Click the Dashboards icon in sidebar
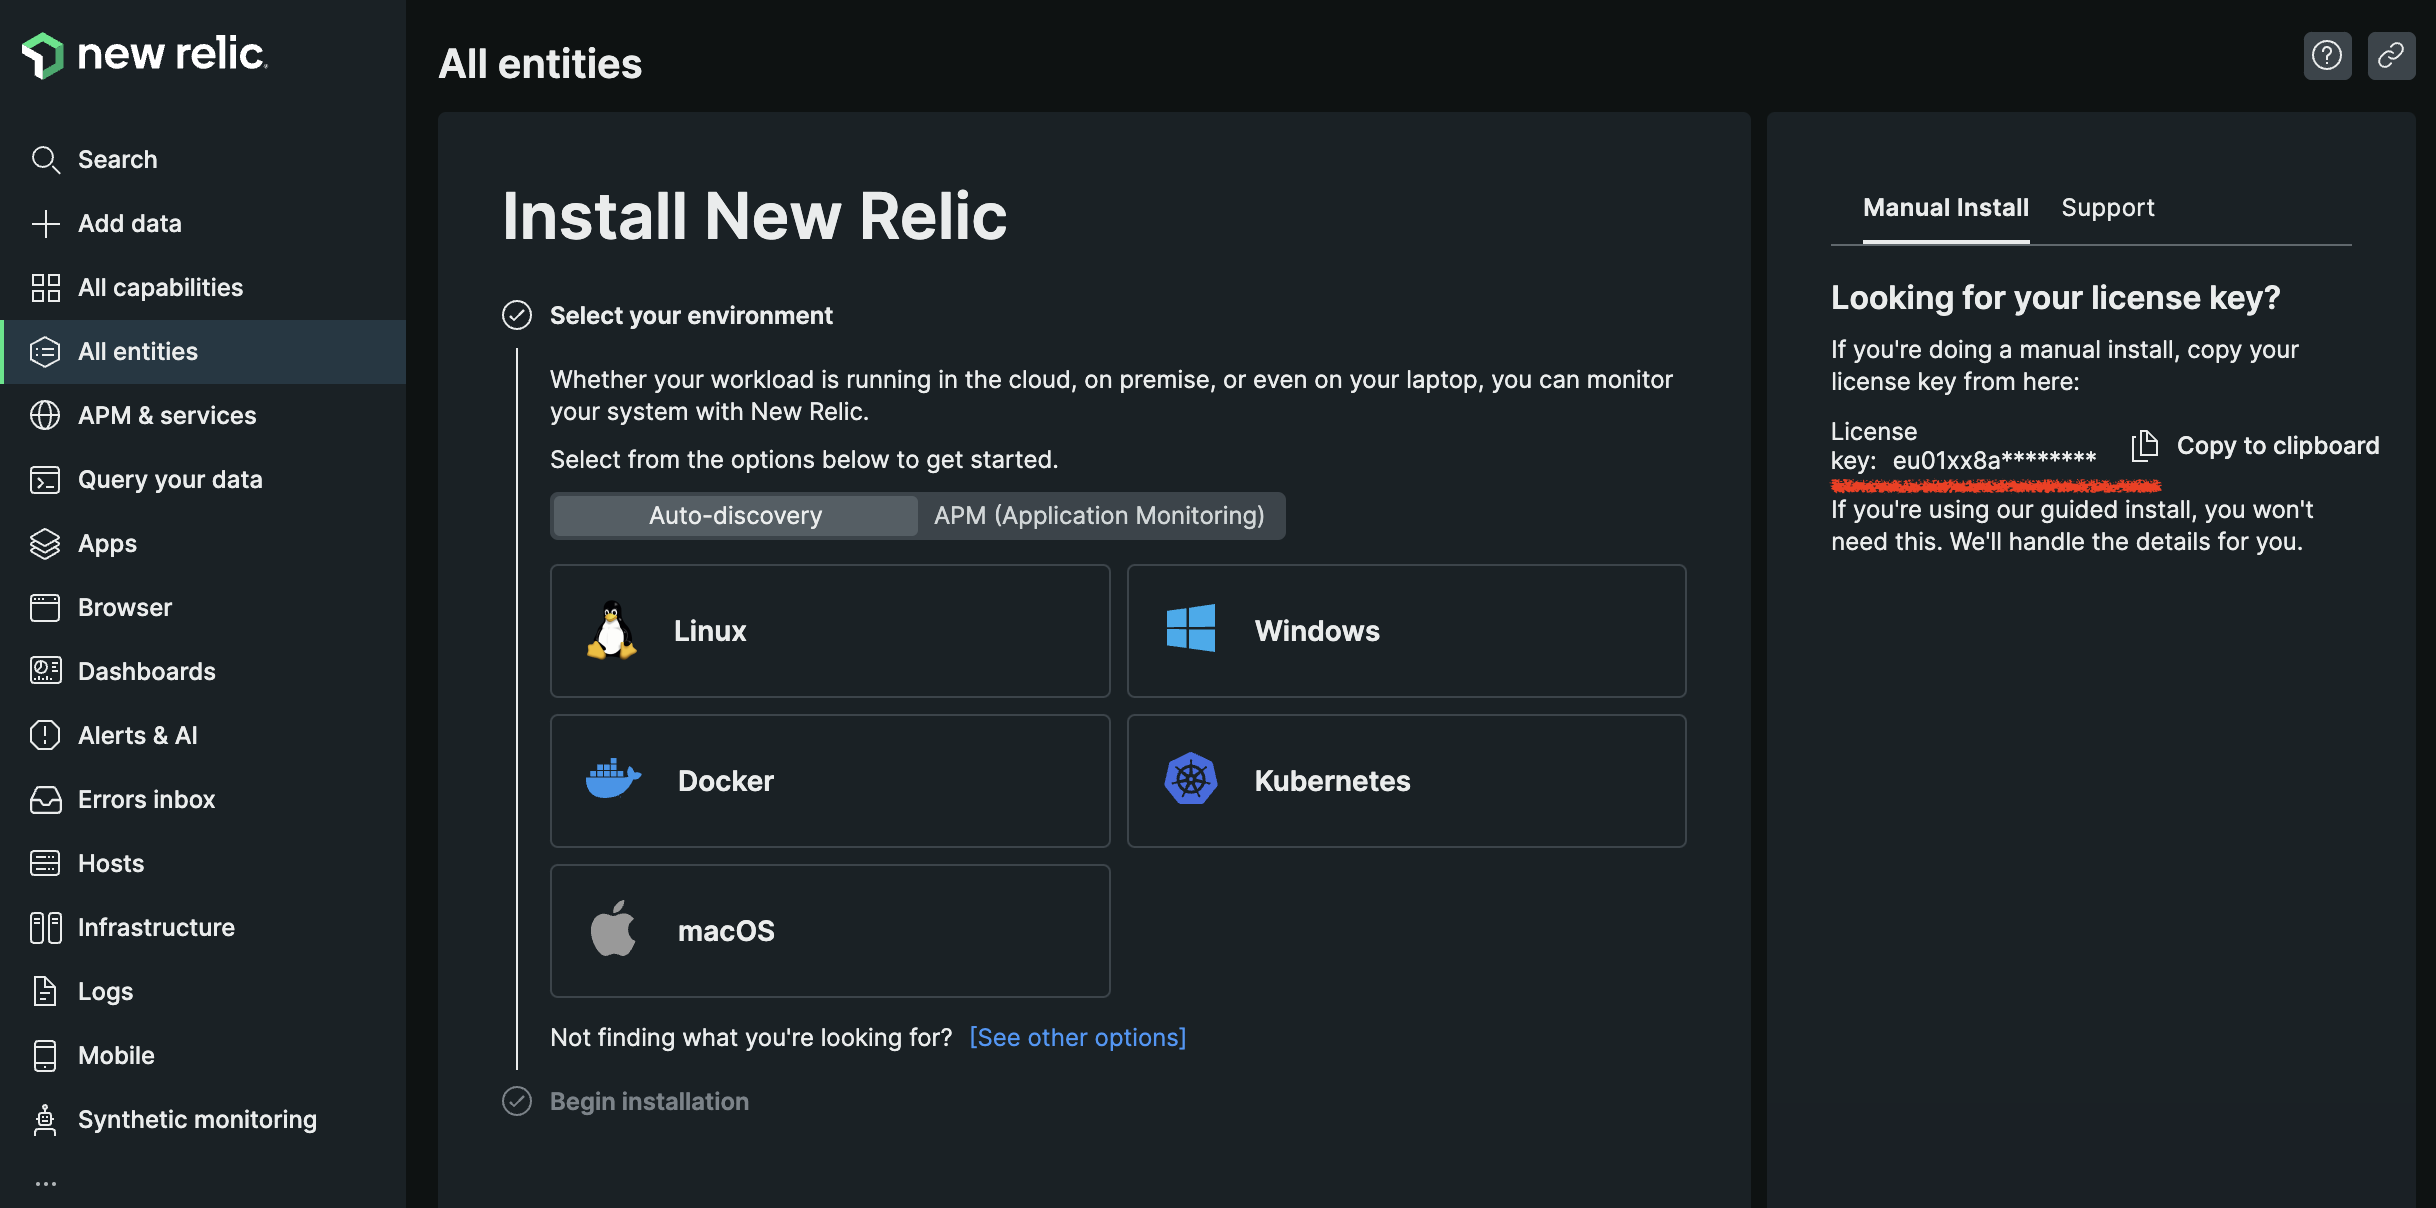The width and height of the screenshot is (2436, 1208). [45, 671]
